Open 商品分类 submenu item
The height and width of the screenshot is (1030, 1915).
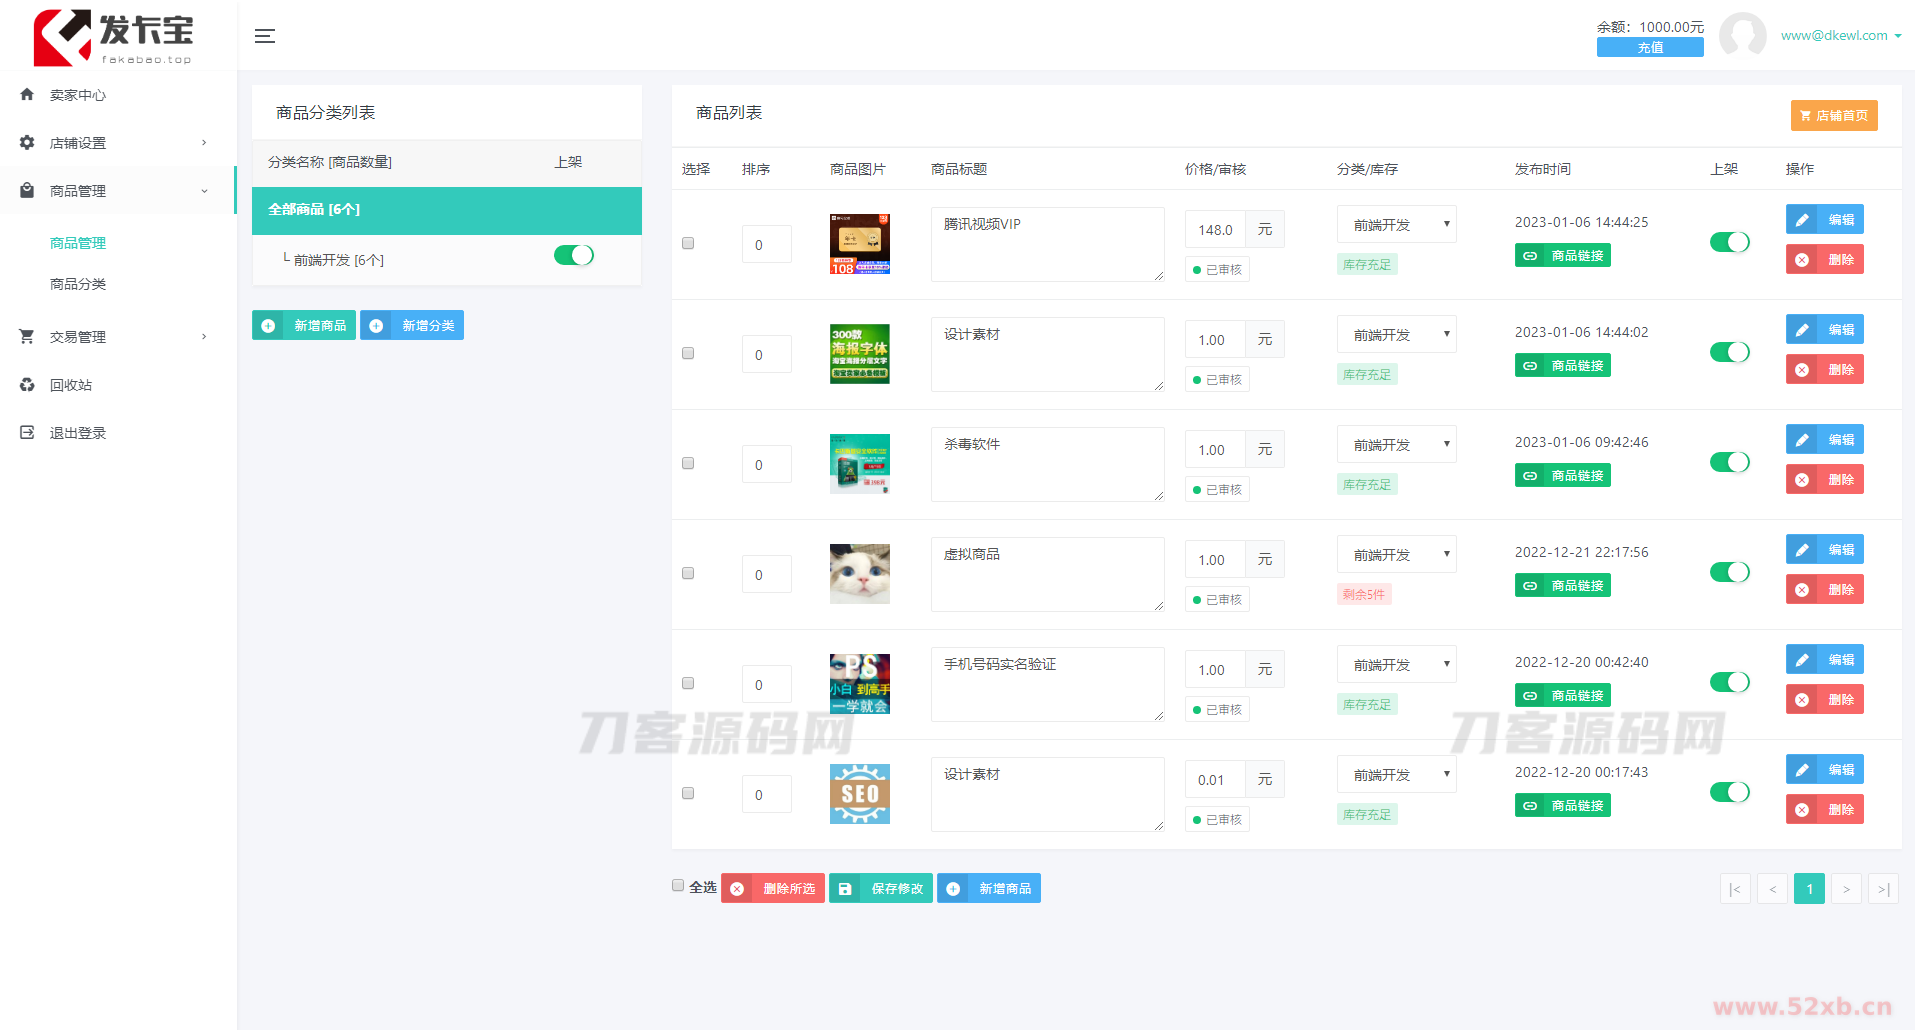click(78, 284)
